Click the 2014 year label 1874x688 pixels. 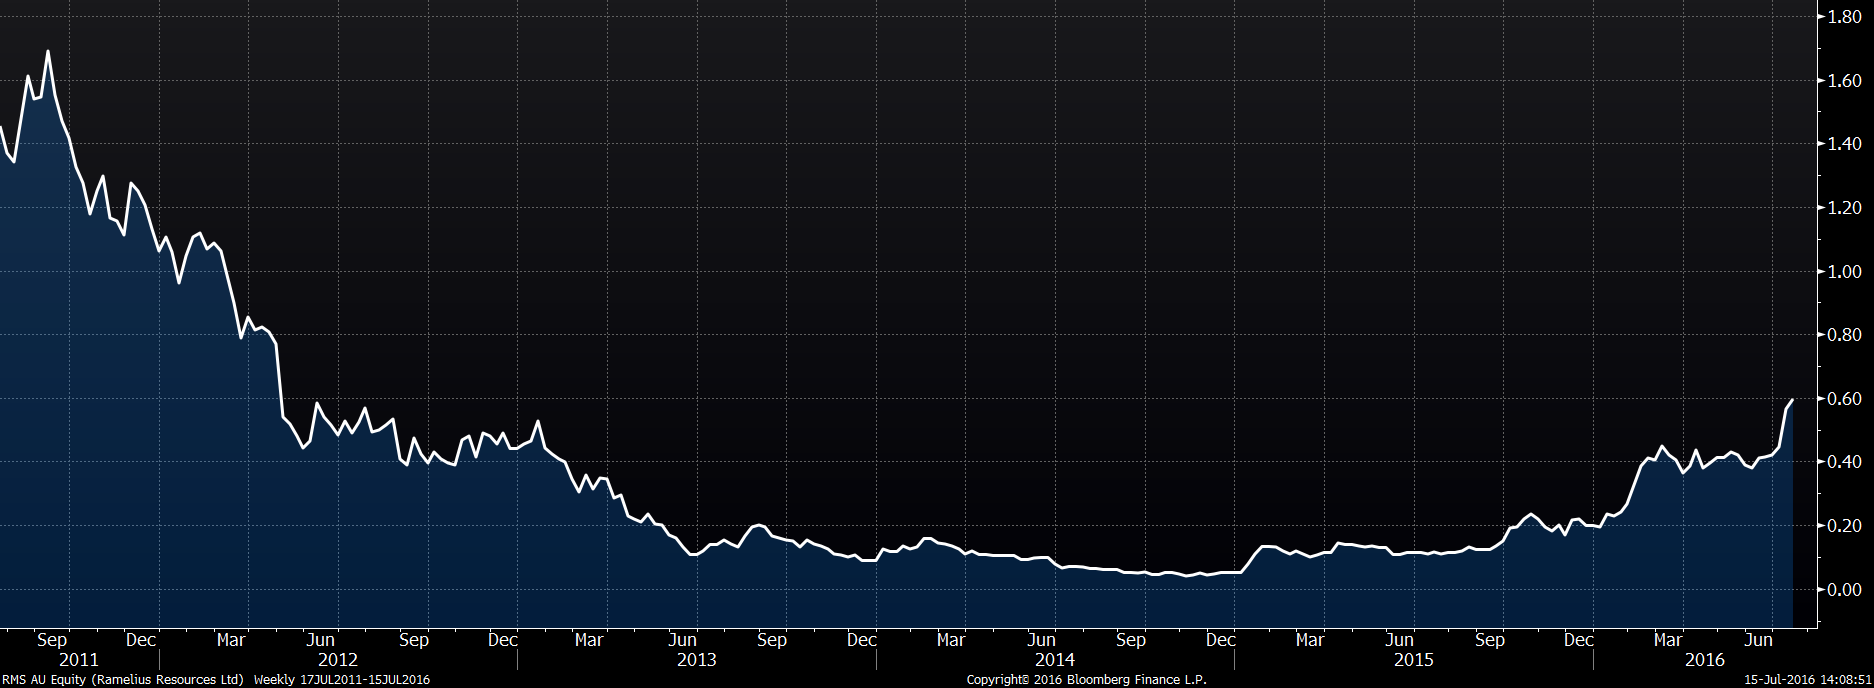(x=1055, y=660)
